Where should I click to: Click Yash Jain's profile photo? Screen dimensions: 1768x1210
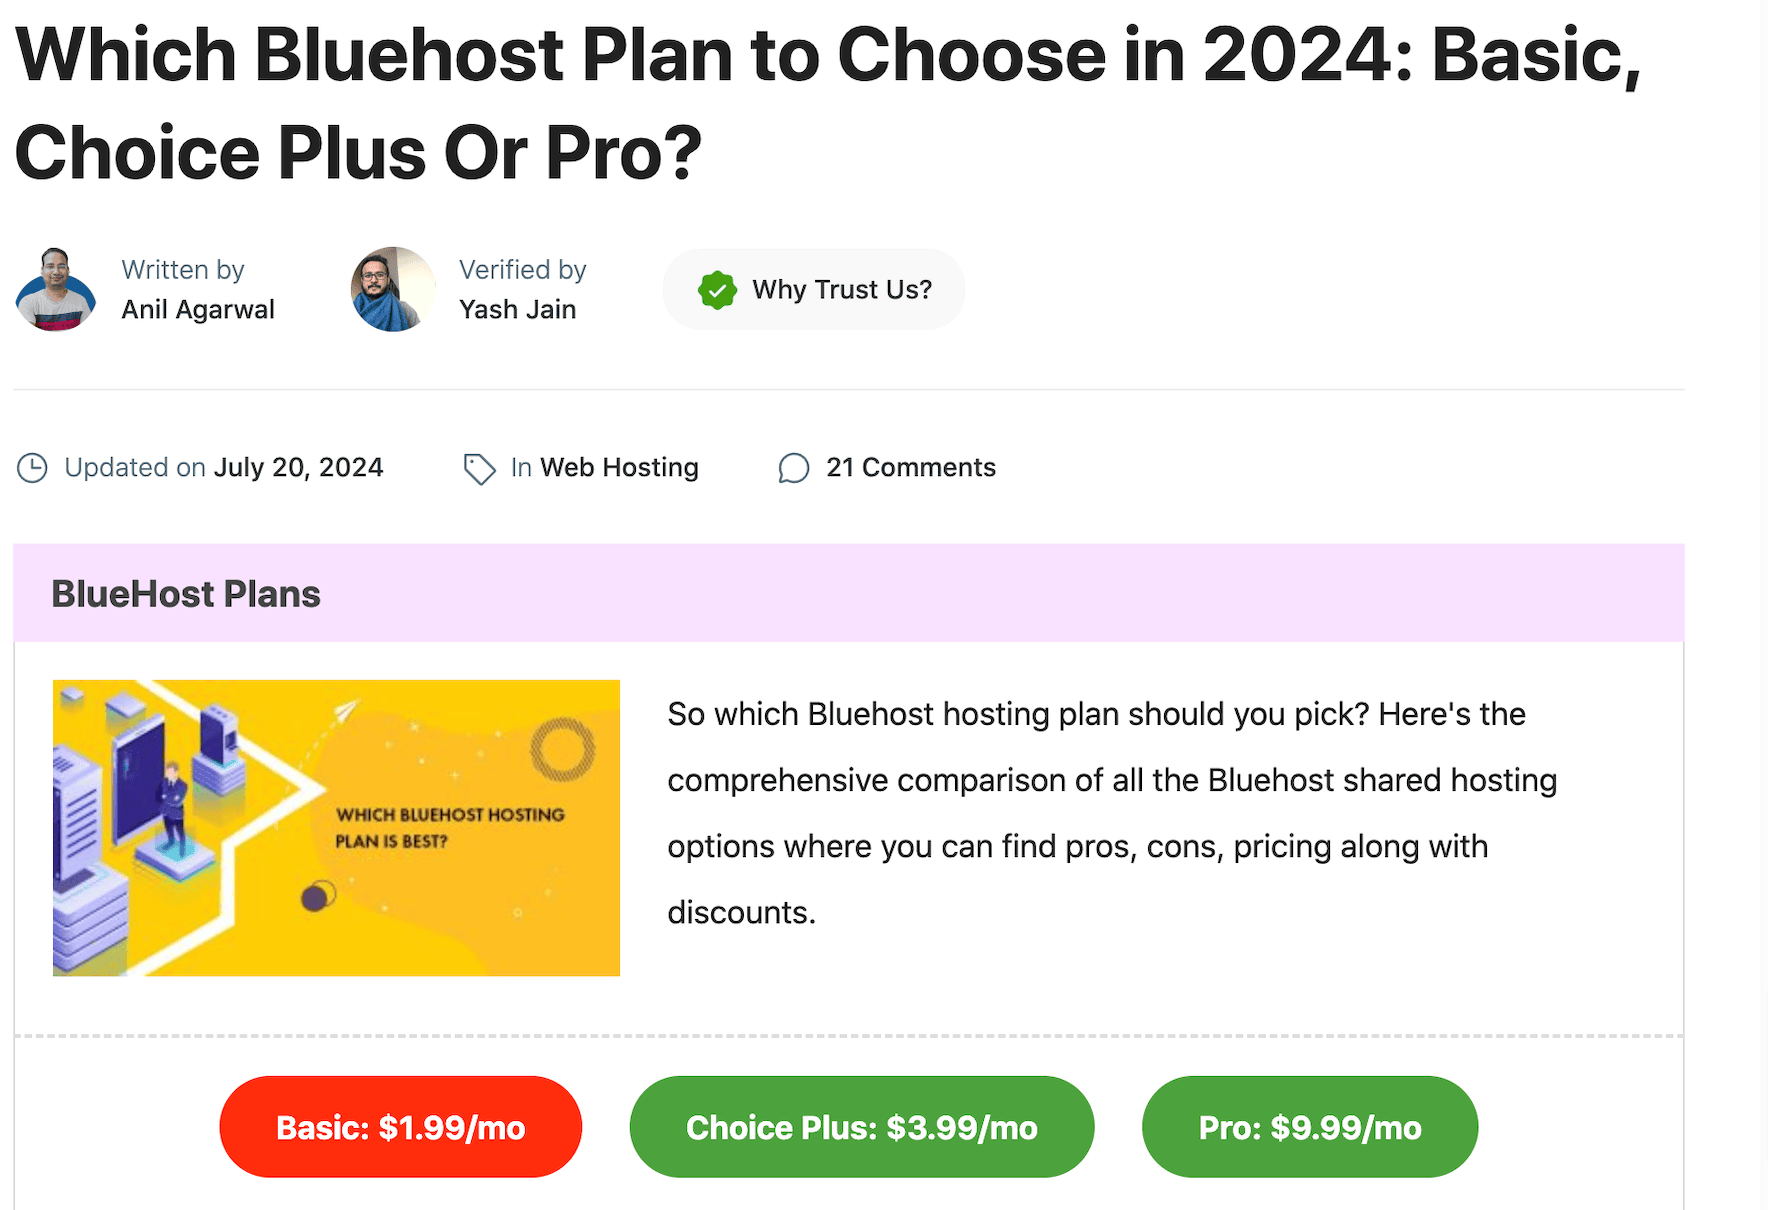pyautogui.click(x=392, y=289)
